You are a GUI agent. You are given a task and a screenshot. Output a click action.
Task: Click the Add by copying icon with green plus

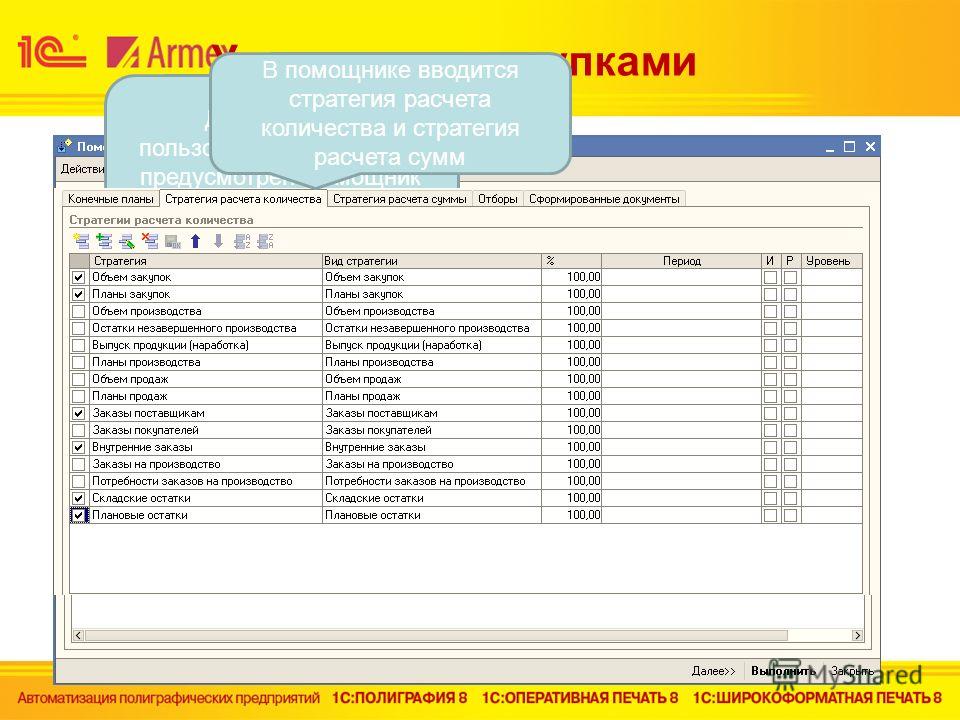pyautogui.click(x=104, y=241)
